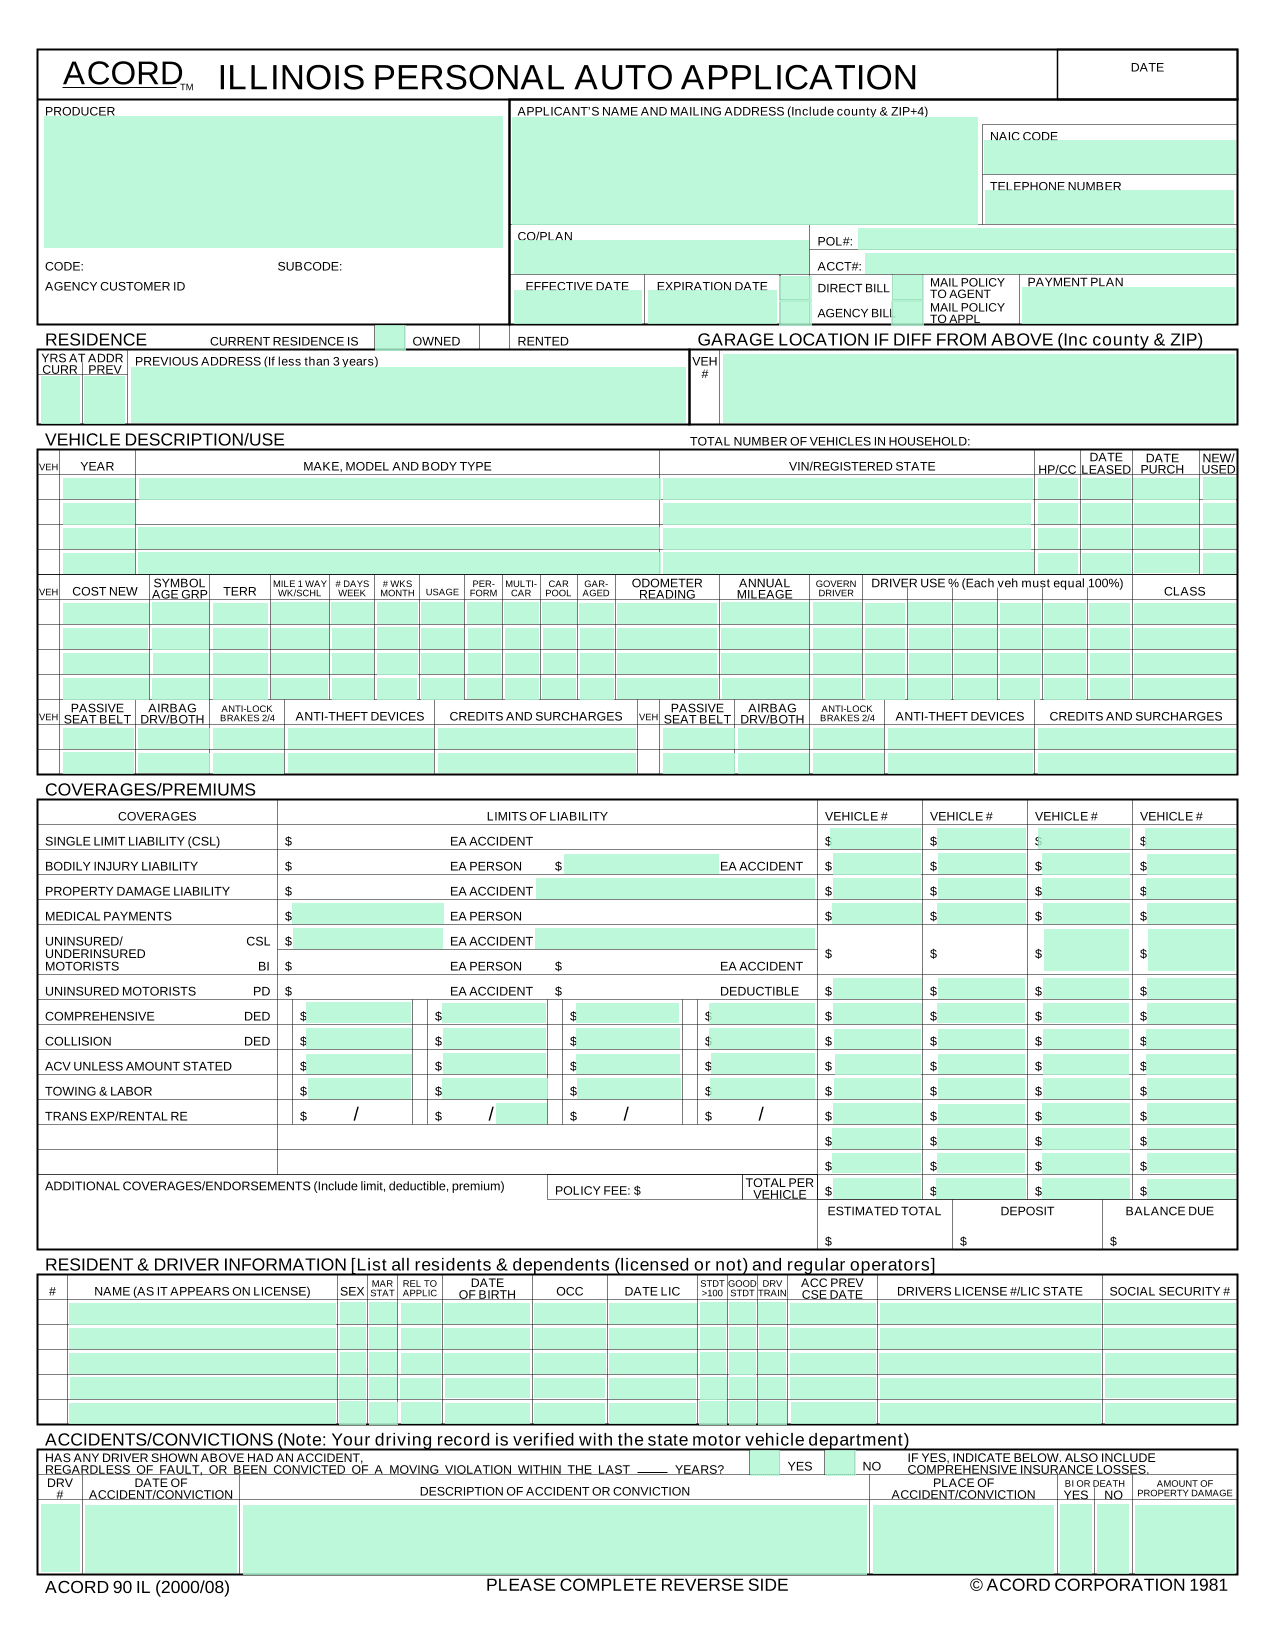Check the BI or Death NO box
The height and width of the screenshot is (1649, 1275).
[1113, 1538]
